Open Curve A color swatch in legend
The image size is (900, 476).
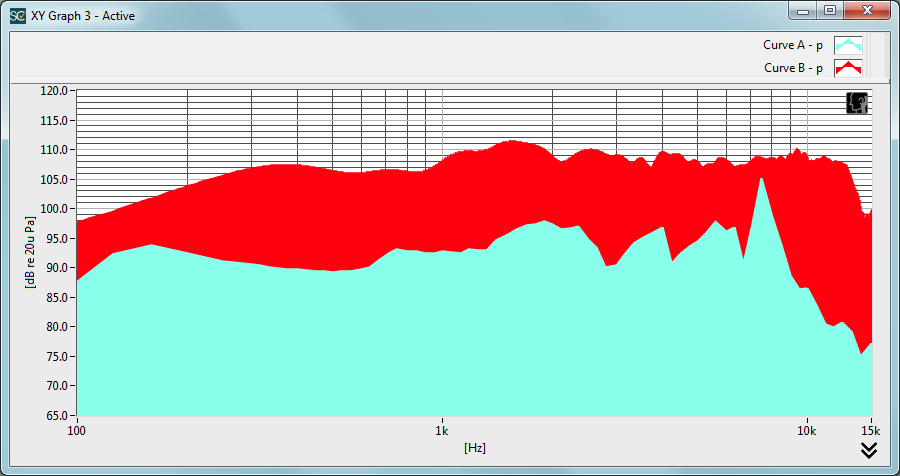pos(848,45)
